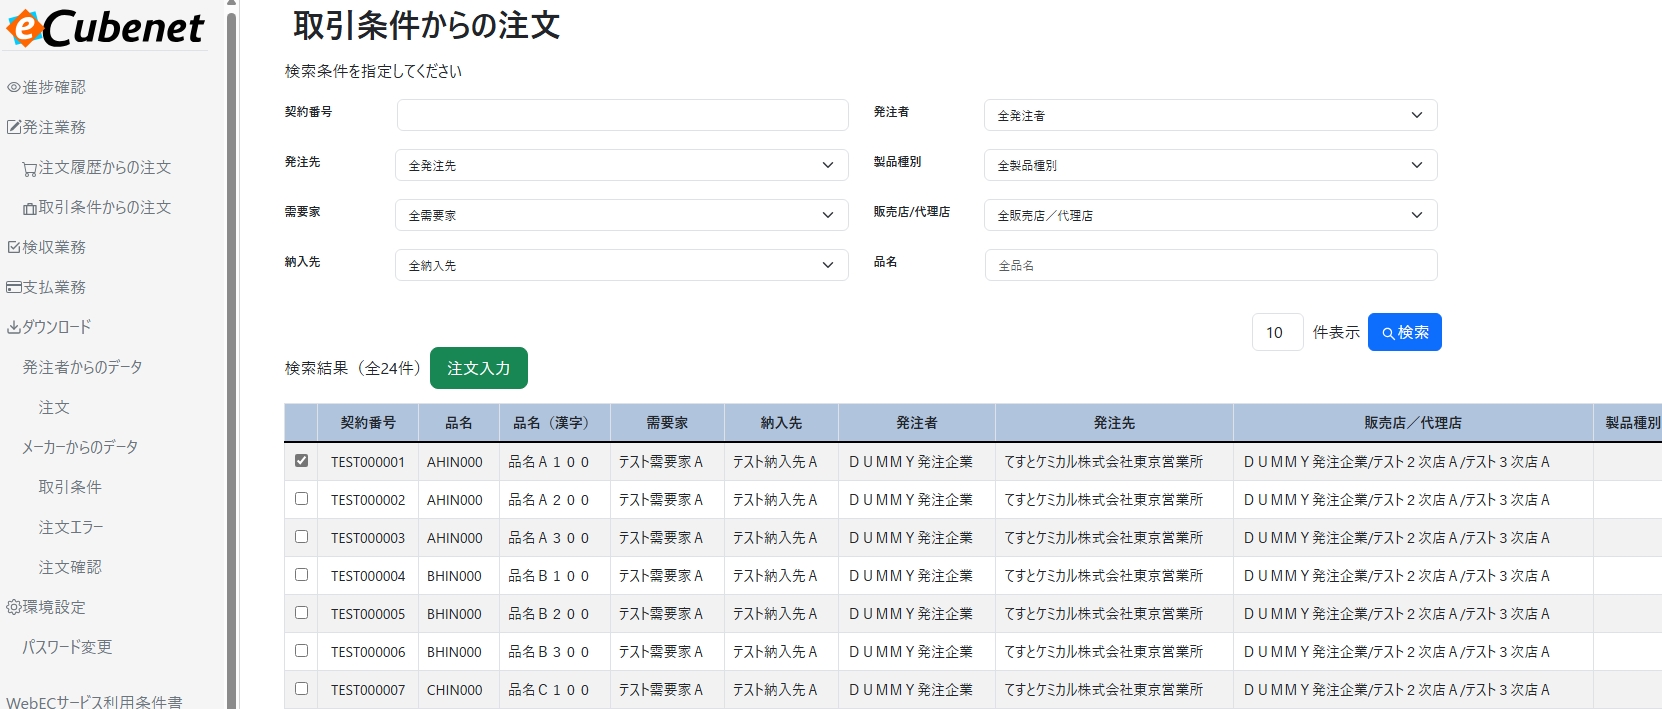The height and width of the screenshot is (709, 1662).
Task: Open 発注者からのデータ item
Action: coord(82,367)
